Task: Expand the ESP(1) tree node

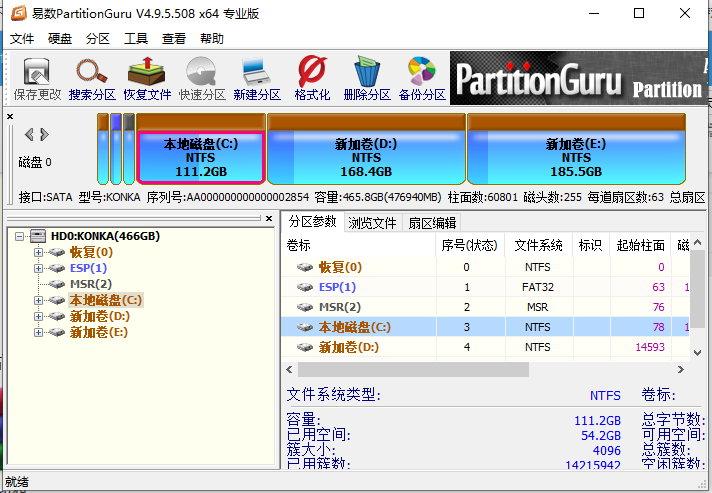Action: (39, 268)
